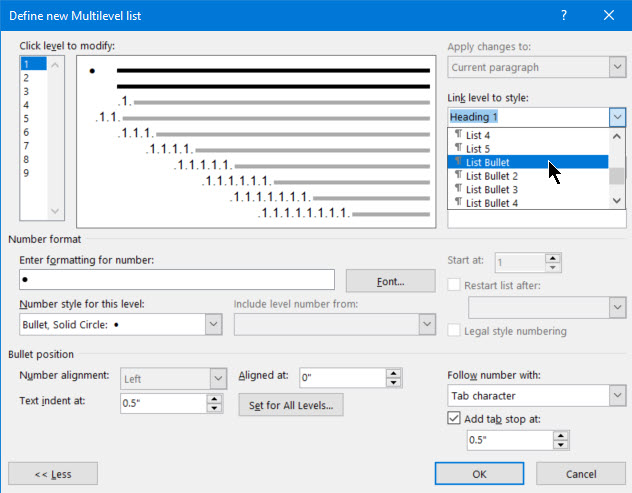This screenshot has width=632, height=493.
Task: Click Set for All Levels button
Action: pyautogui.click(x=291, y=405)
